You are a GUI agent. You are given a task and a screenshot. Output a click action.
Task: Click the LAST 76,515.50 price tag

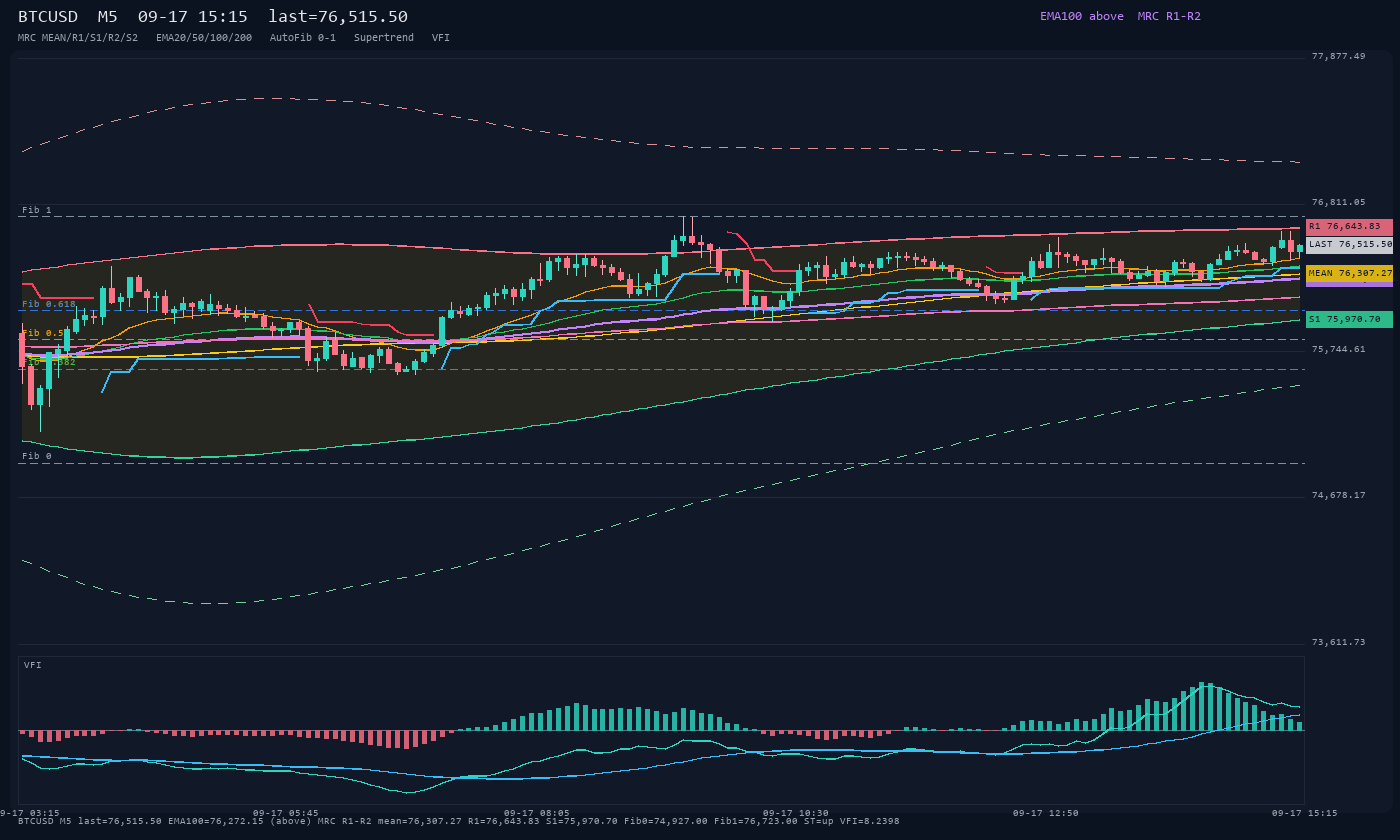[x=1349, y=245]
